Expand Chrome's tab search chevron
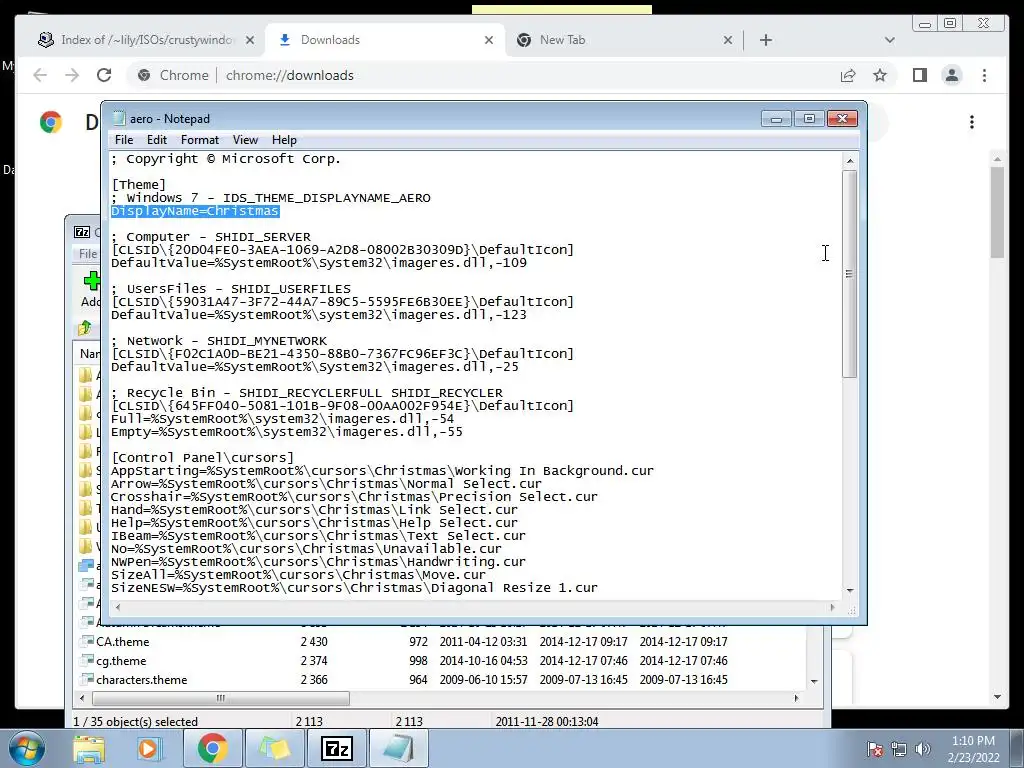 [889, 40]
